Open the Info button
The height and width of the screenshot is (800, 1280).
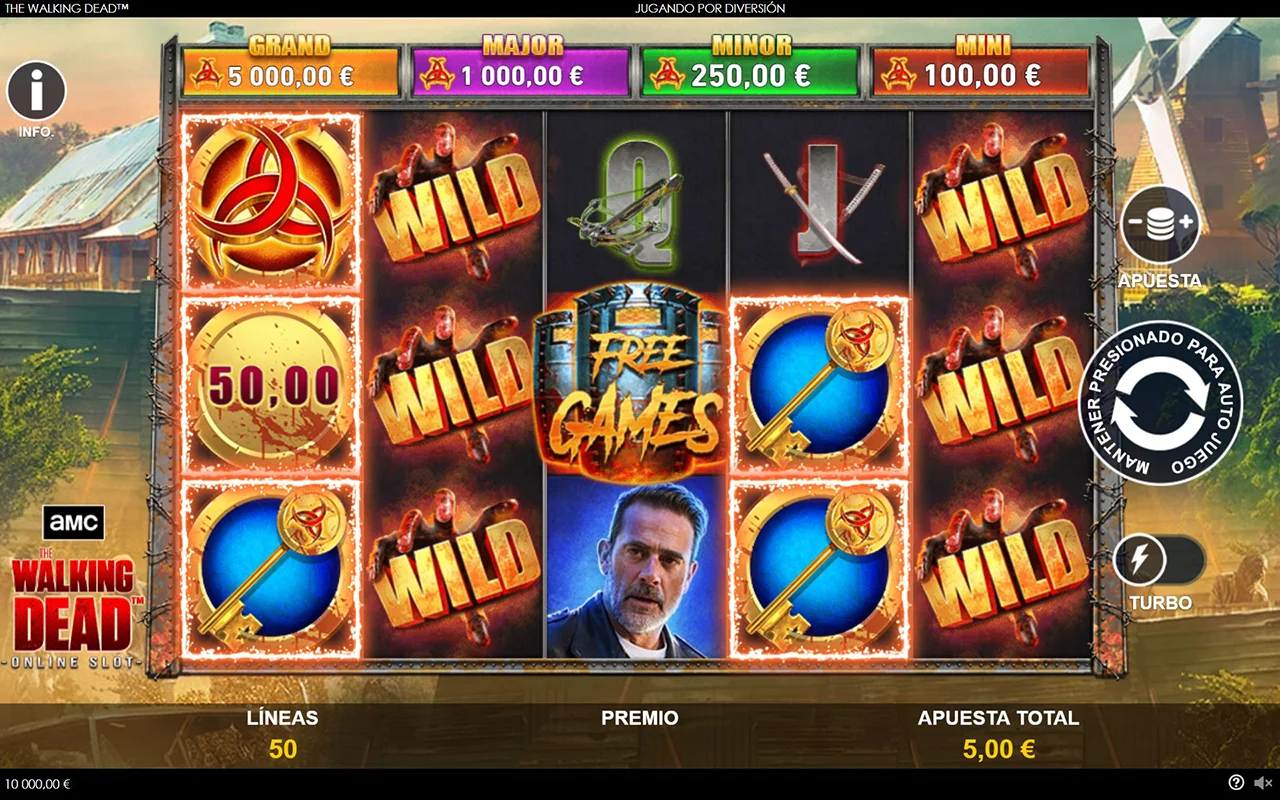pos(37,91)
